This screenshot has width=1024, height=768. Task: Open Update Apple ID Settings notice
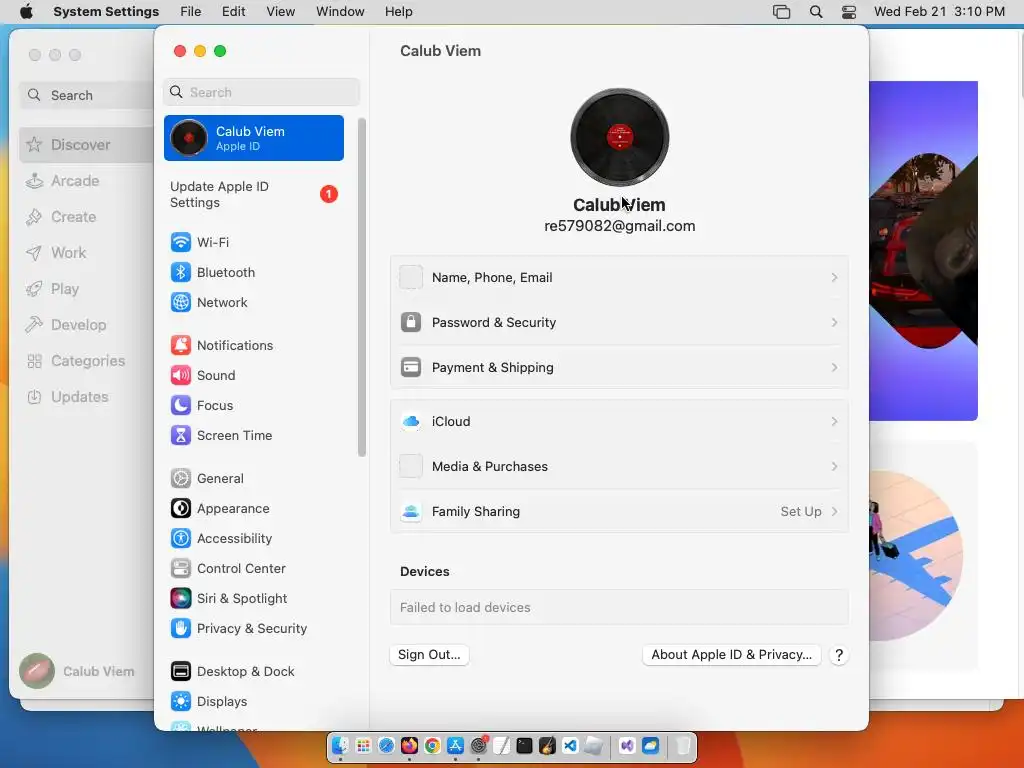[x=254, y=195]
